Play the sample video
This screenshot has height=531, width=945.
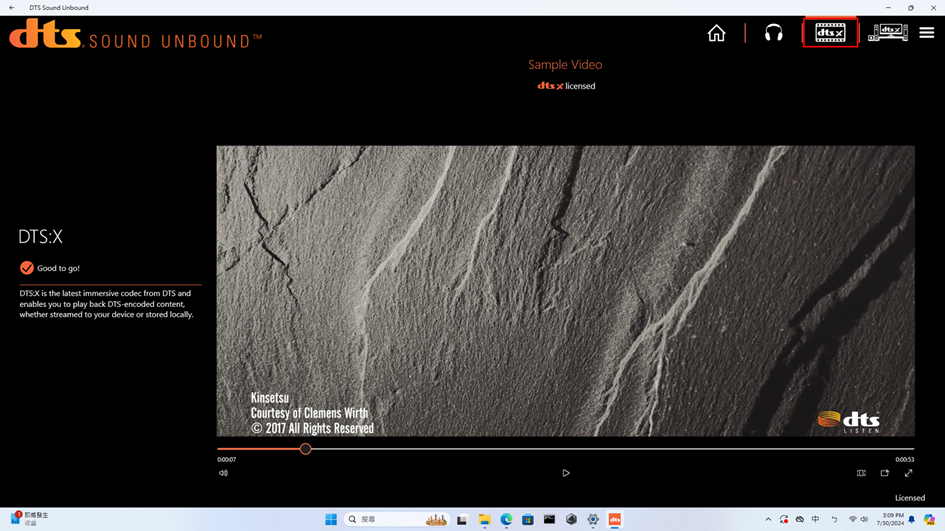tap(565, 473)
